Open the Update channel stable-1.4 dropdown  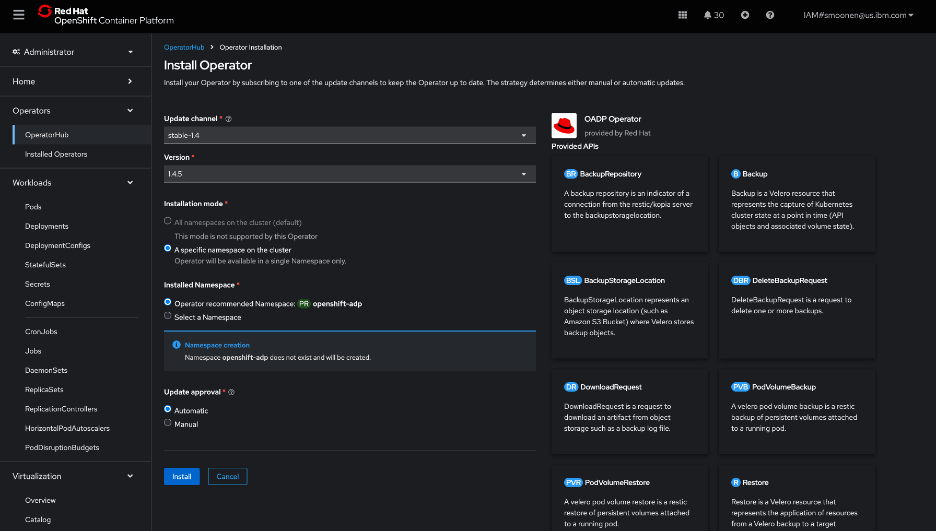click(349, 135)
